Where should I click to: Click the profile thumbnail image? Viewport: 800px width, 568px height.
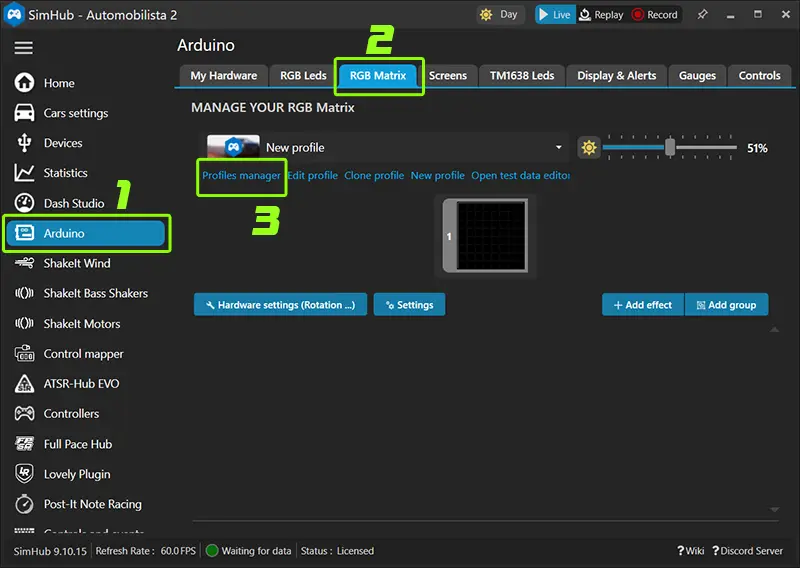point(233,147)
